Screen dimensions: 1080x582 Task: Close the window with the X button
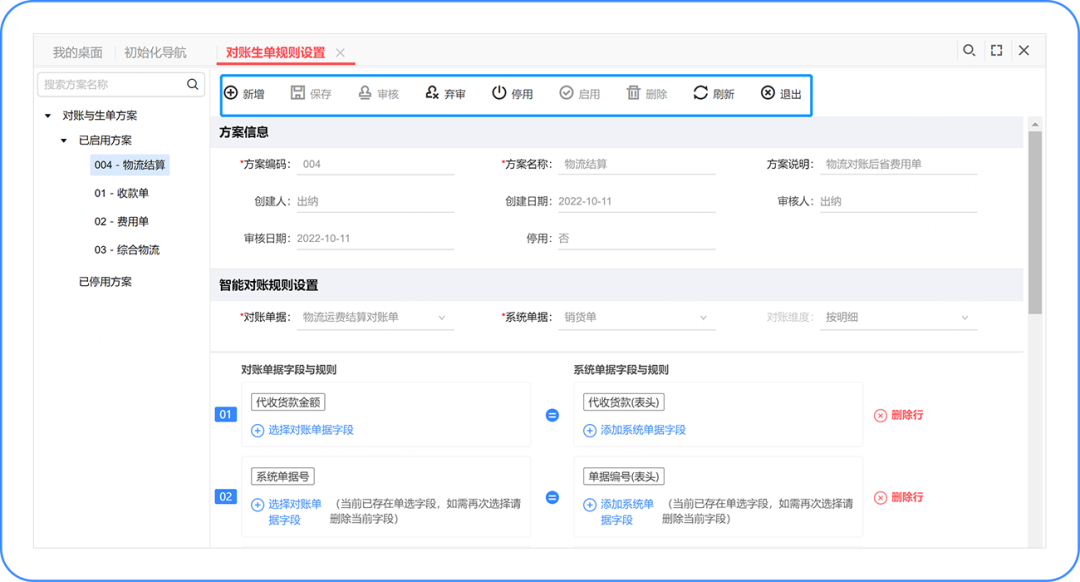coord(1024,50)
